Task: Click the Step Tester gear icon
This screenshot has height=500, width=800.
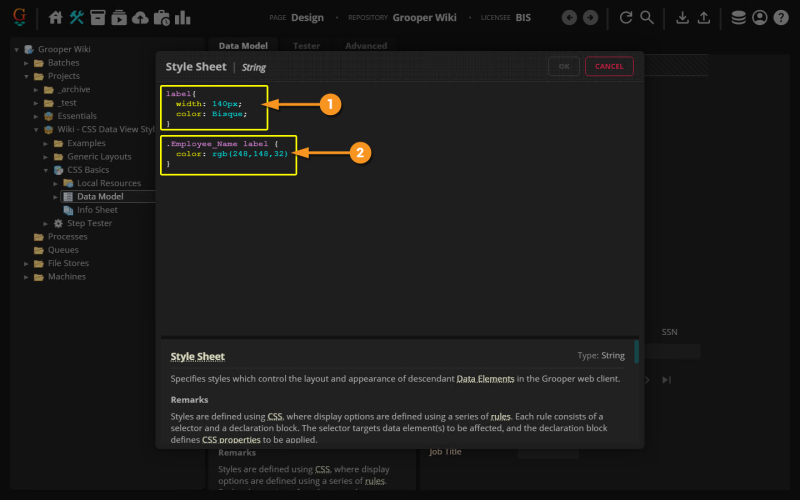Action: [x=58, y=223]
